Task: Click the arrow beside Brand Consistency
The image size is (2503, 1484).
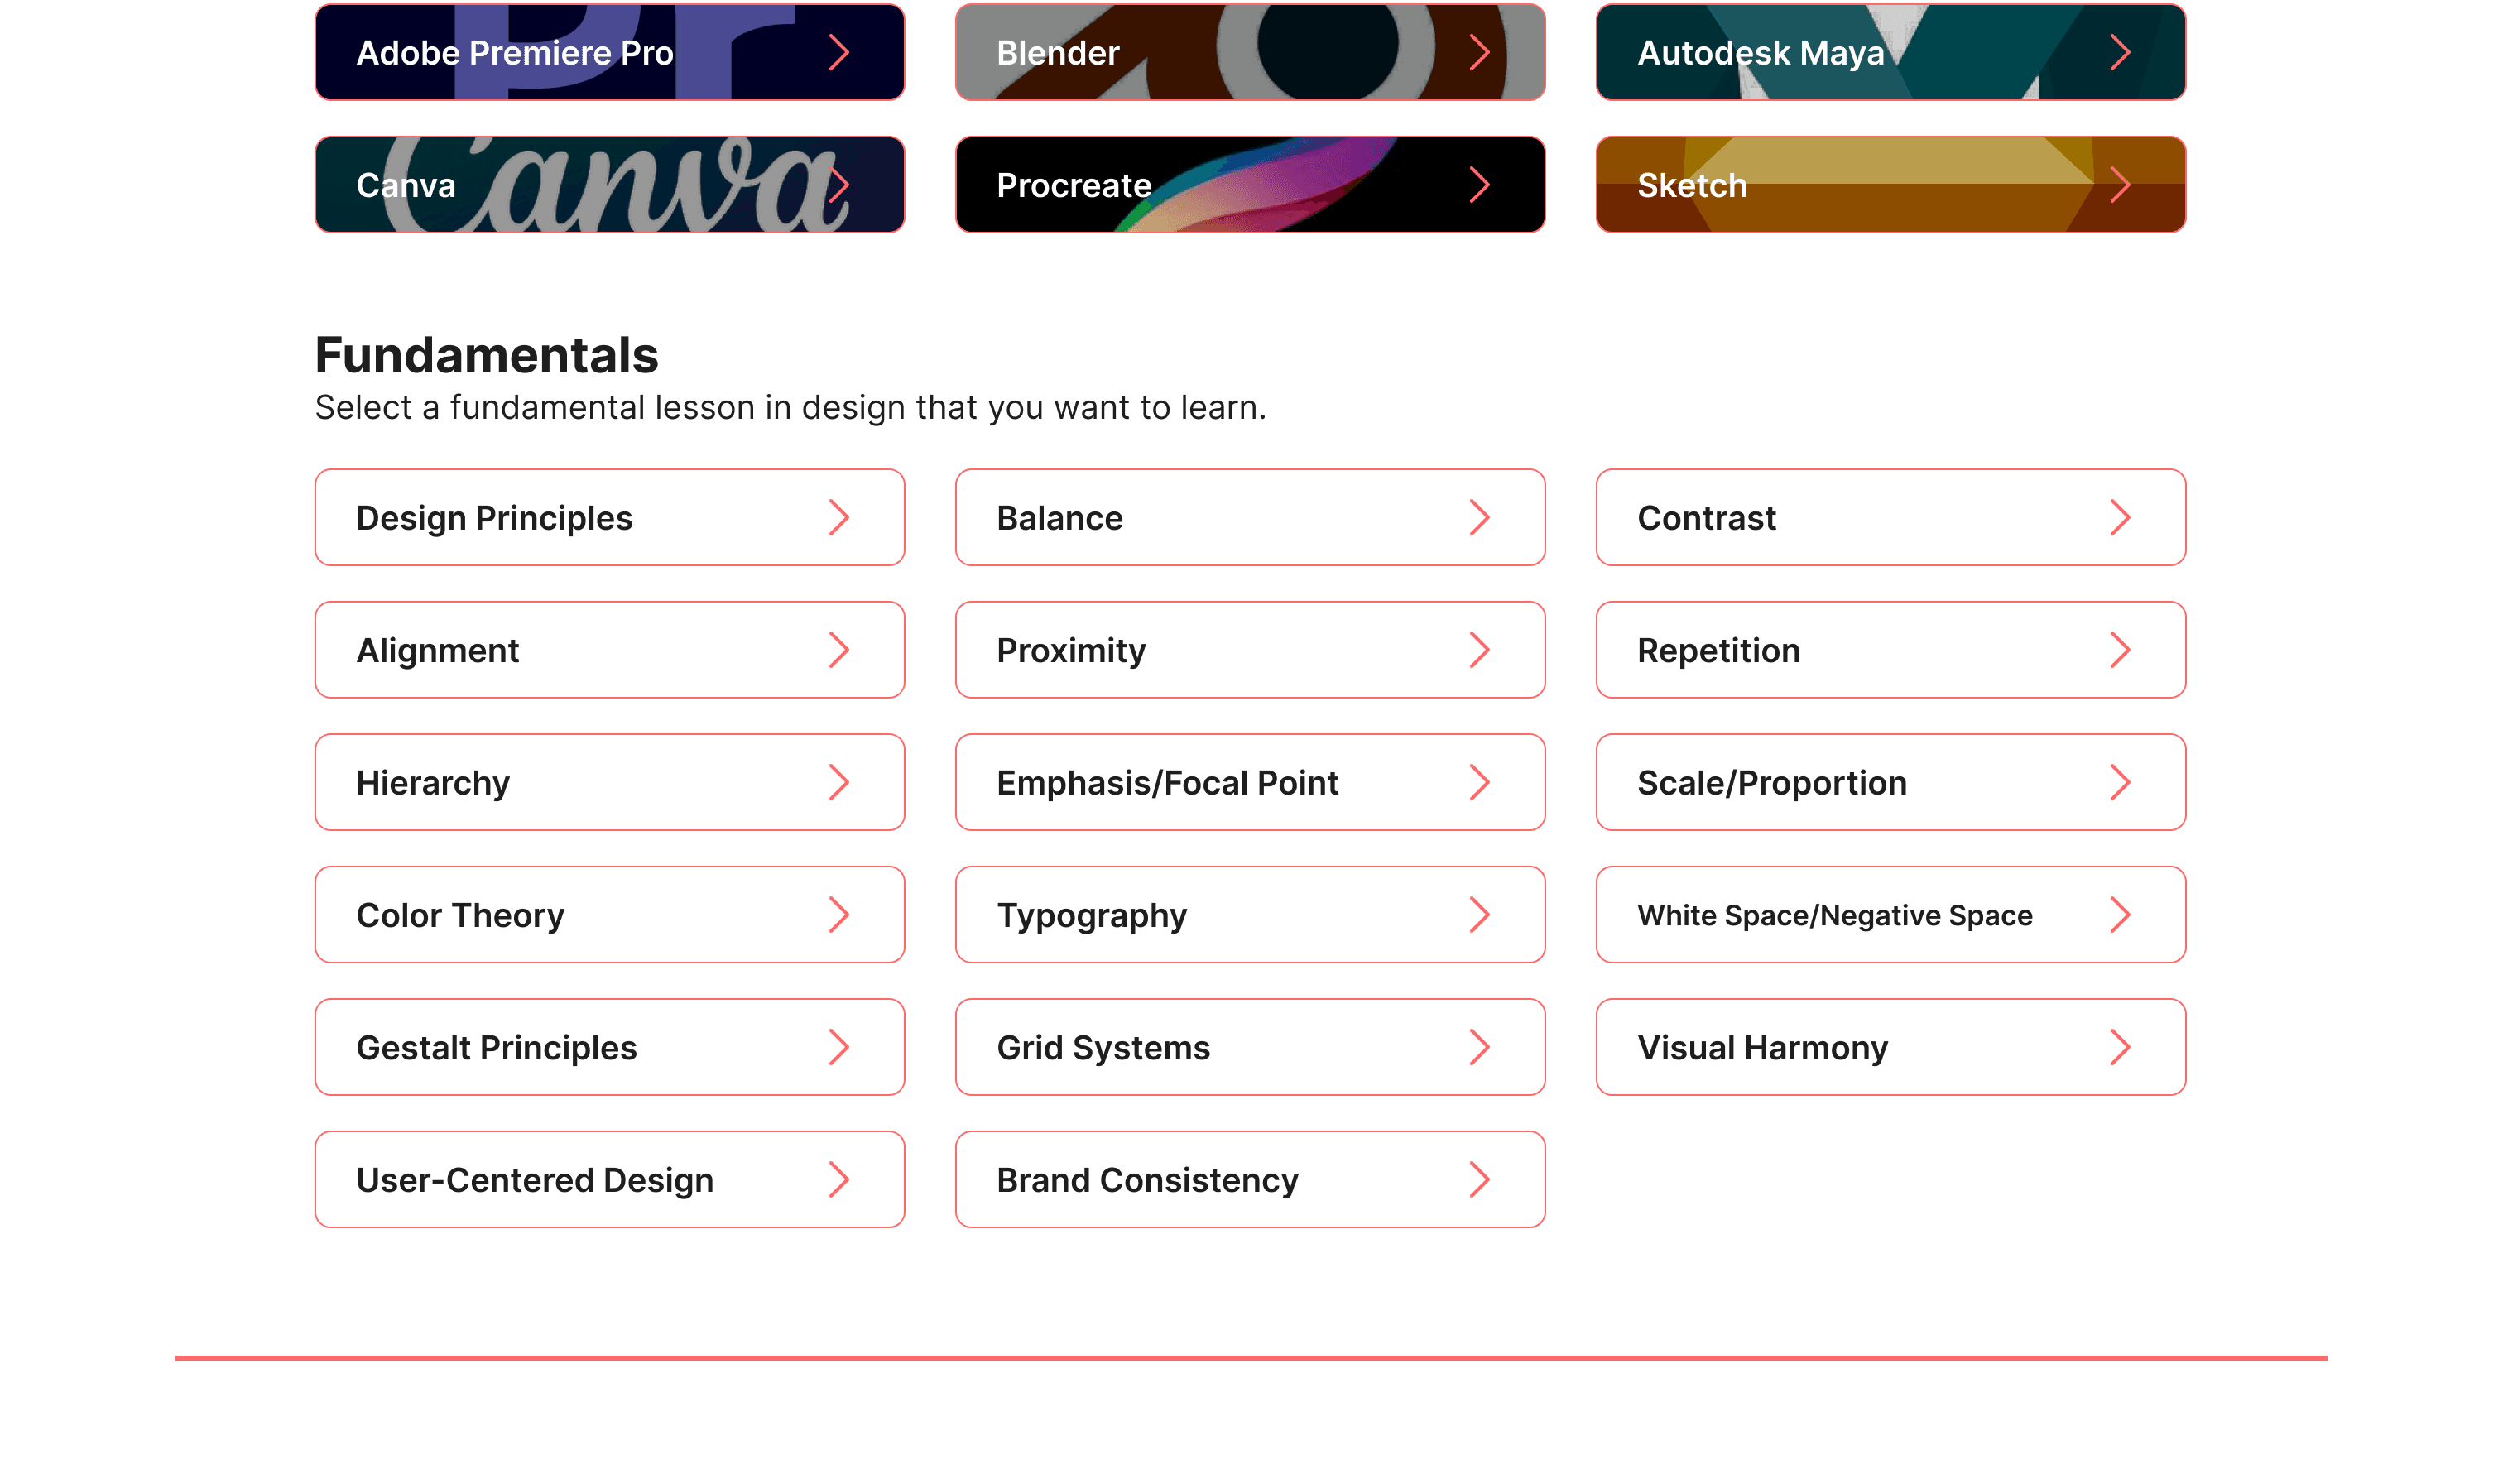Action: point(1479,1180)
